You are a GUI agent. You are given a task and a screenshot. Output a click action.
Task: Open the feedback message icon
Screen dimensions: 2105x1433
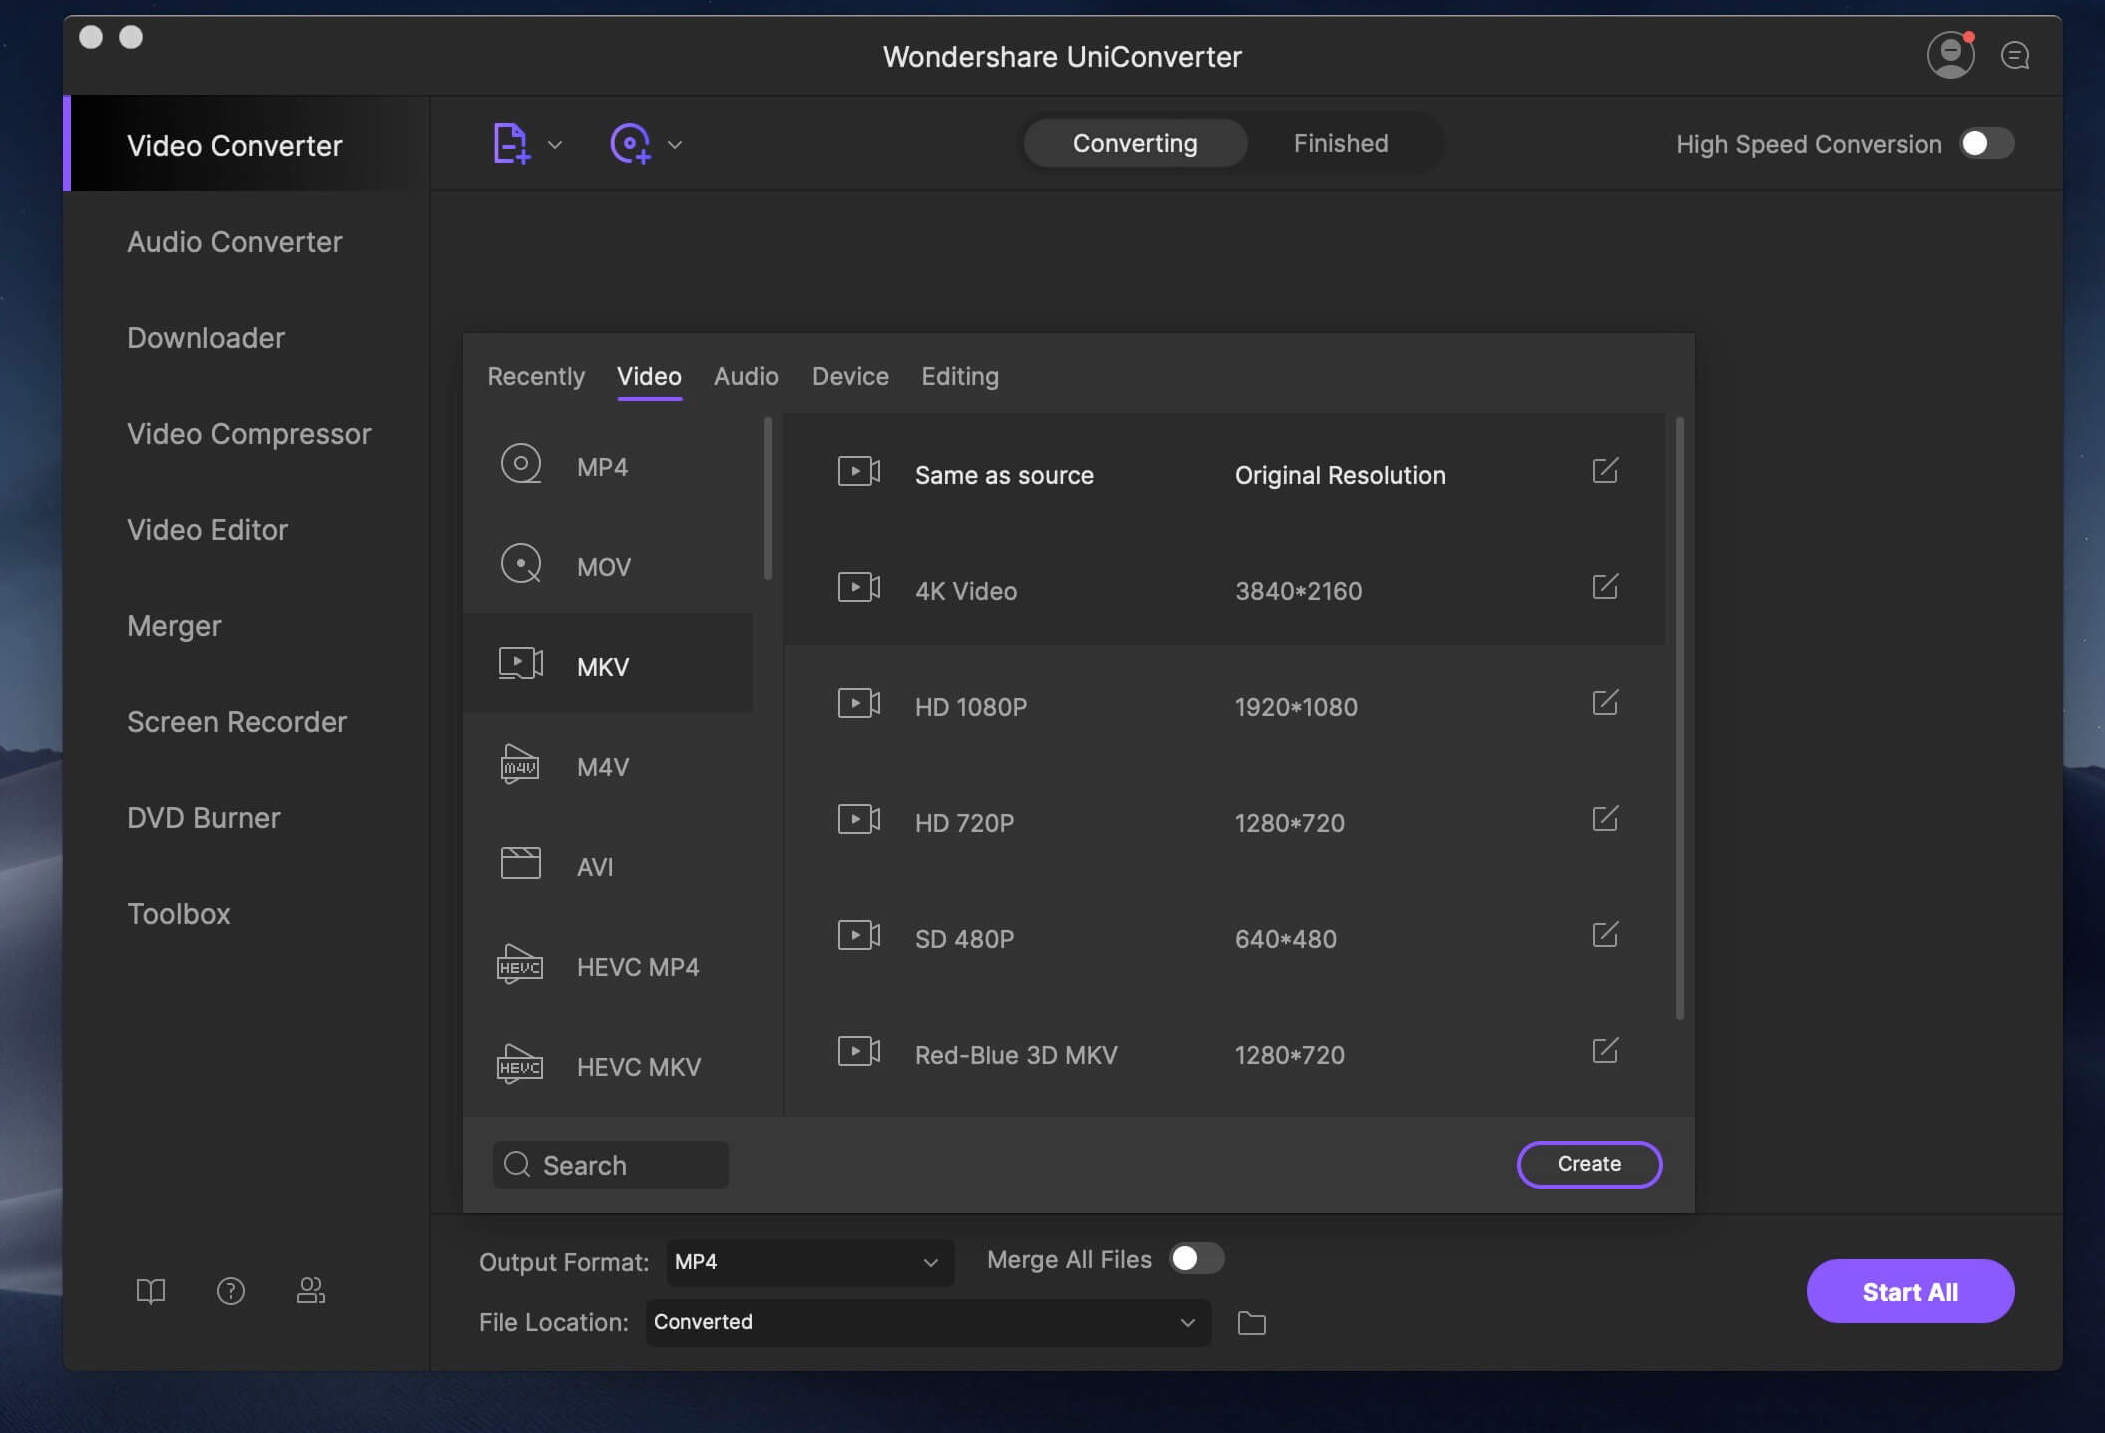[x=2015, y=55]
